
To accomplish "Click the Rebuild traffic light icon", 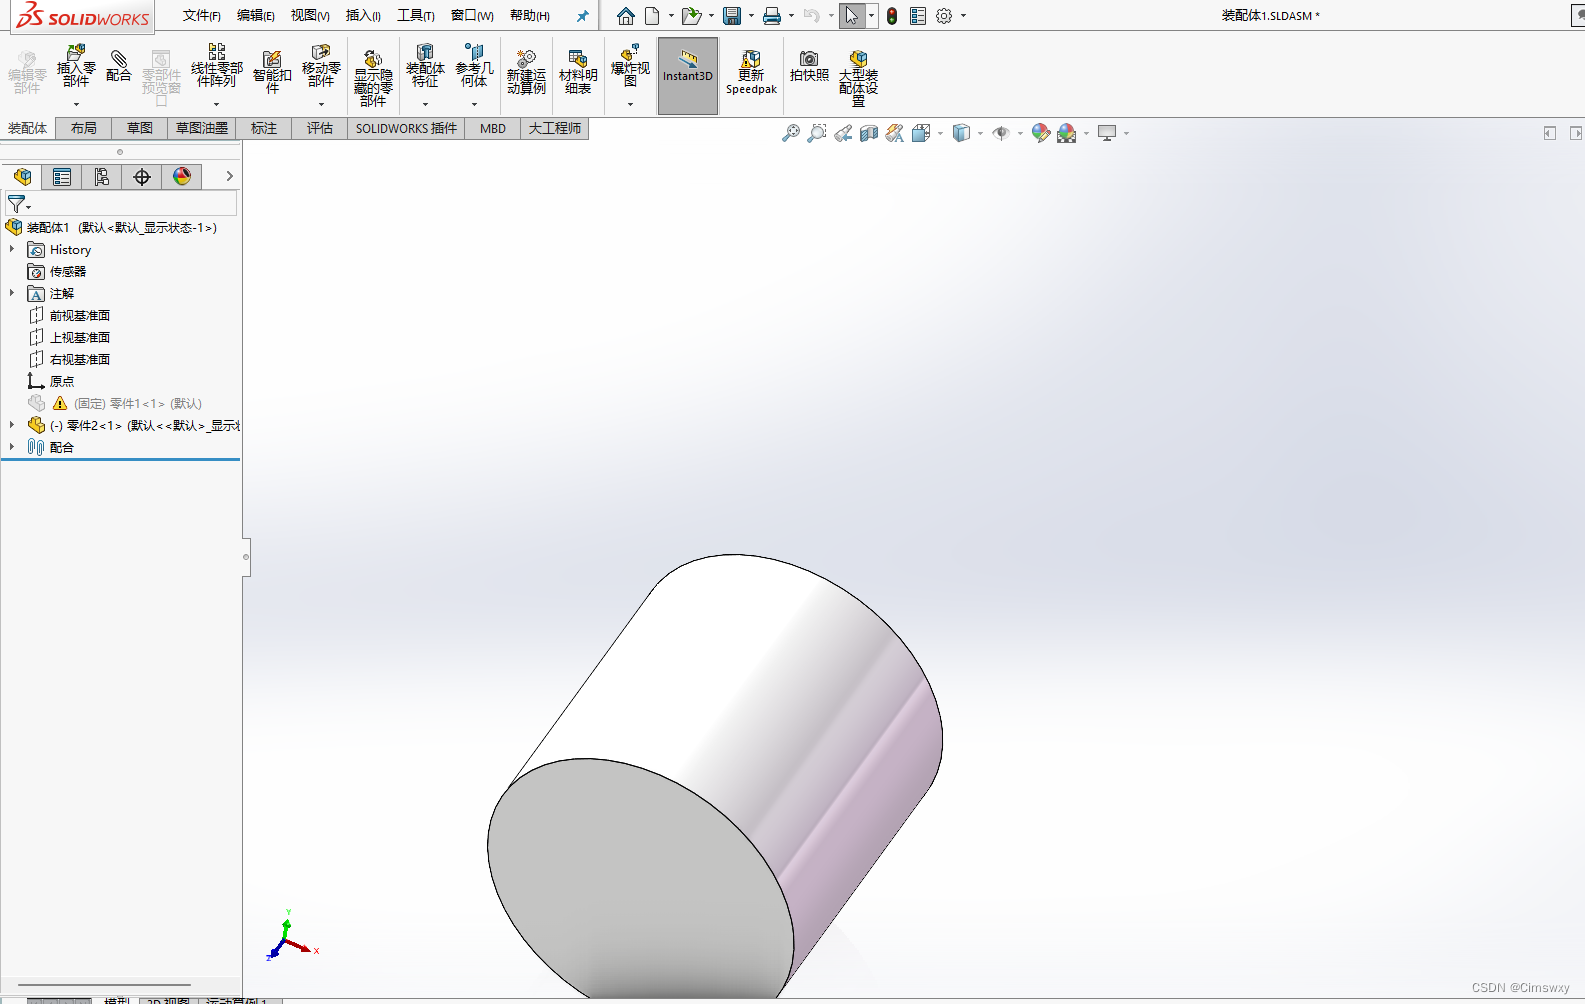I will (892, 16).
